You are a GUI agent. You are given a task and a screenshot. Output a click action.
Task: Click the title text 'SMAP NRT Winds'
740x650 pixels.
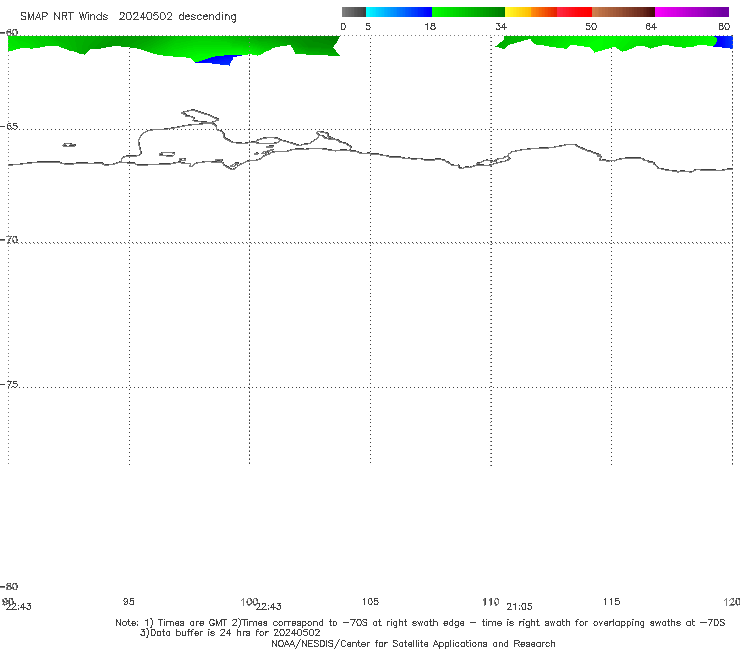tap(64, 16)
